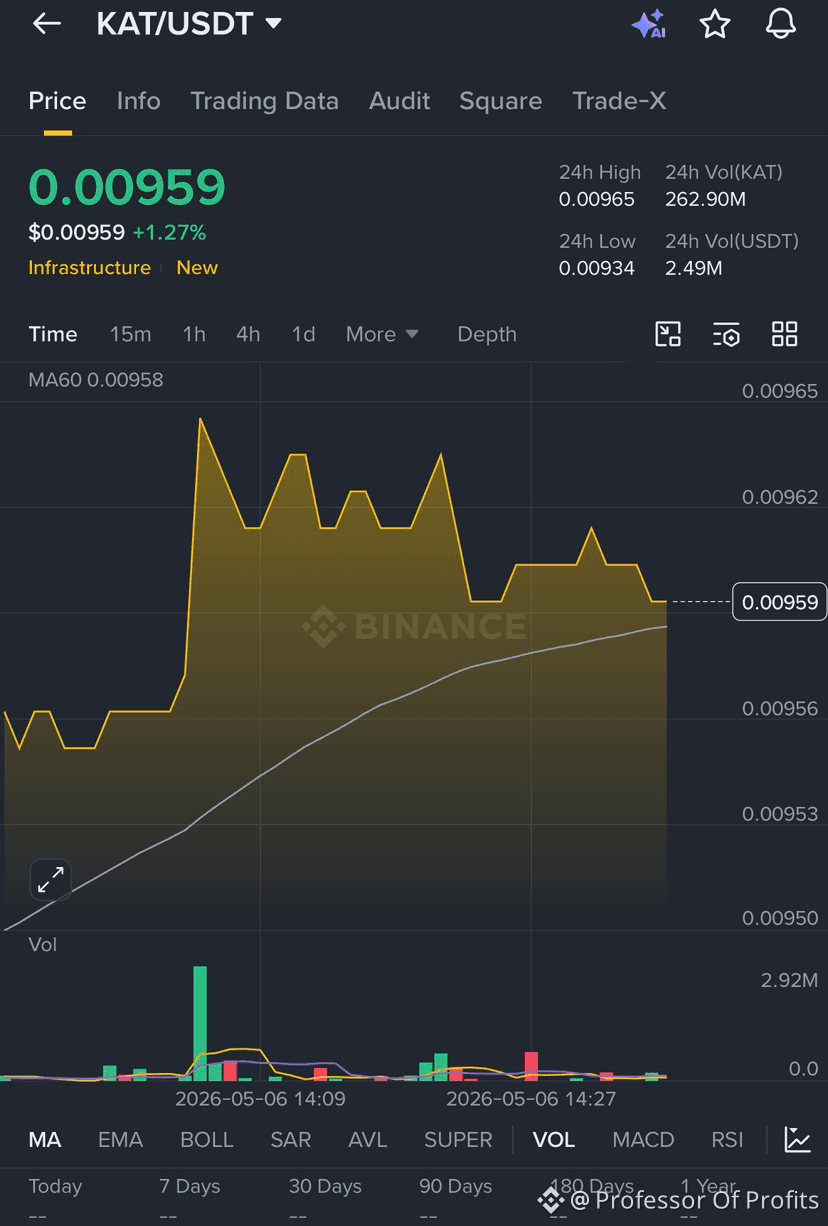The height and width of the screenshot is (1226, 828).
Task: Open the chart settings icon
Action: pos(726,334)
